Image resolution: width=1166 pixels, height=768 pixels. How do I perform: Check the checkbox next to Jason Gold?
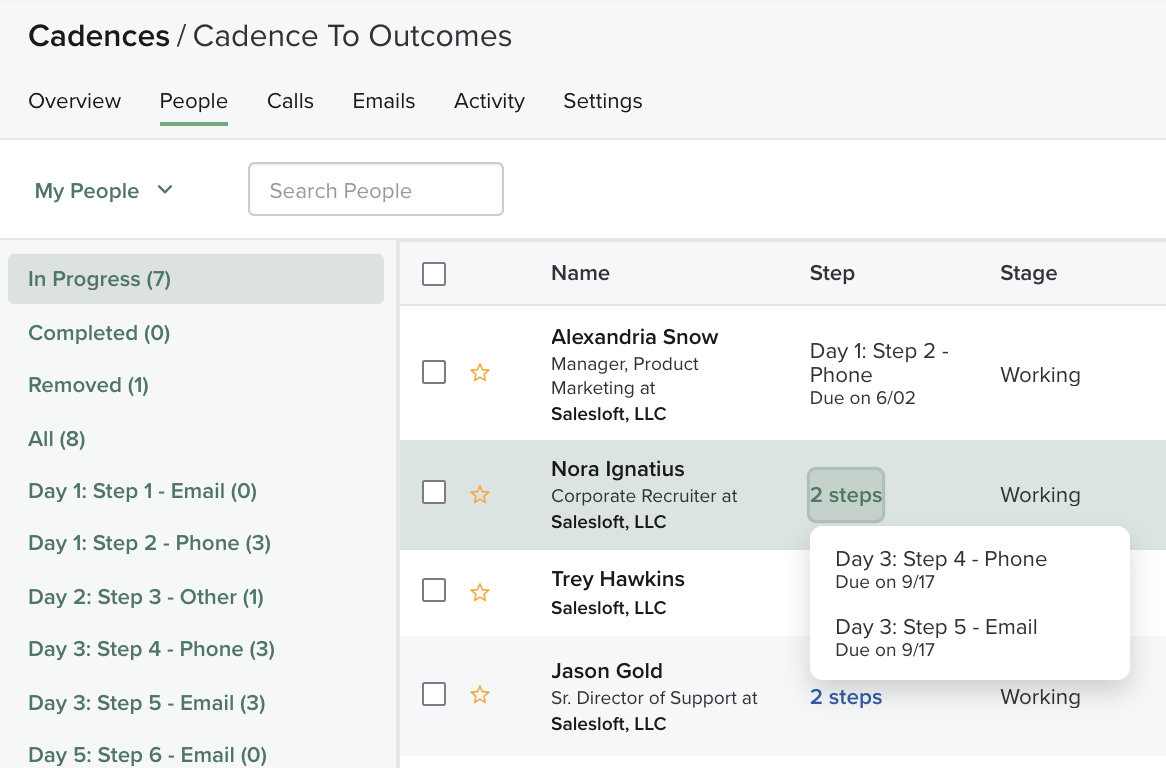click(434, 695)
